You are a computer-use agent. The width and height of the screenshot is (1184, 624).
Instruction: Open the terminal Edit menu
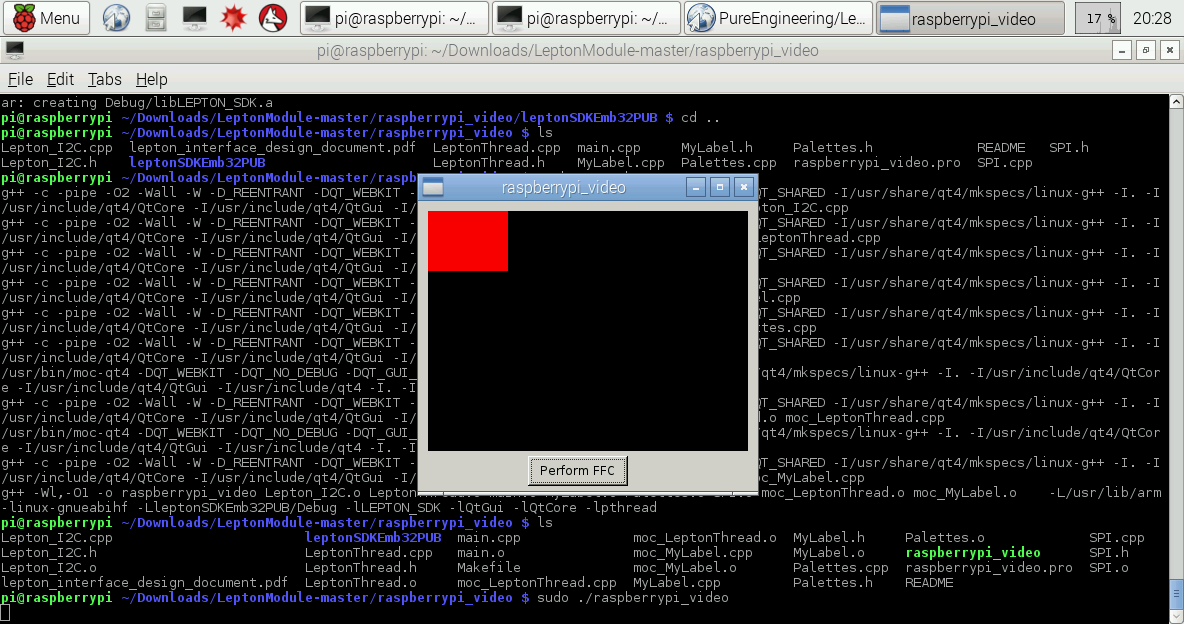point(60,79)
